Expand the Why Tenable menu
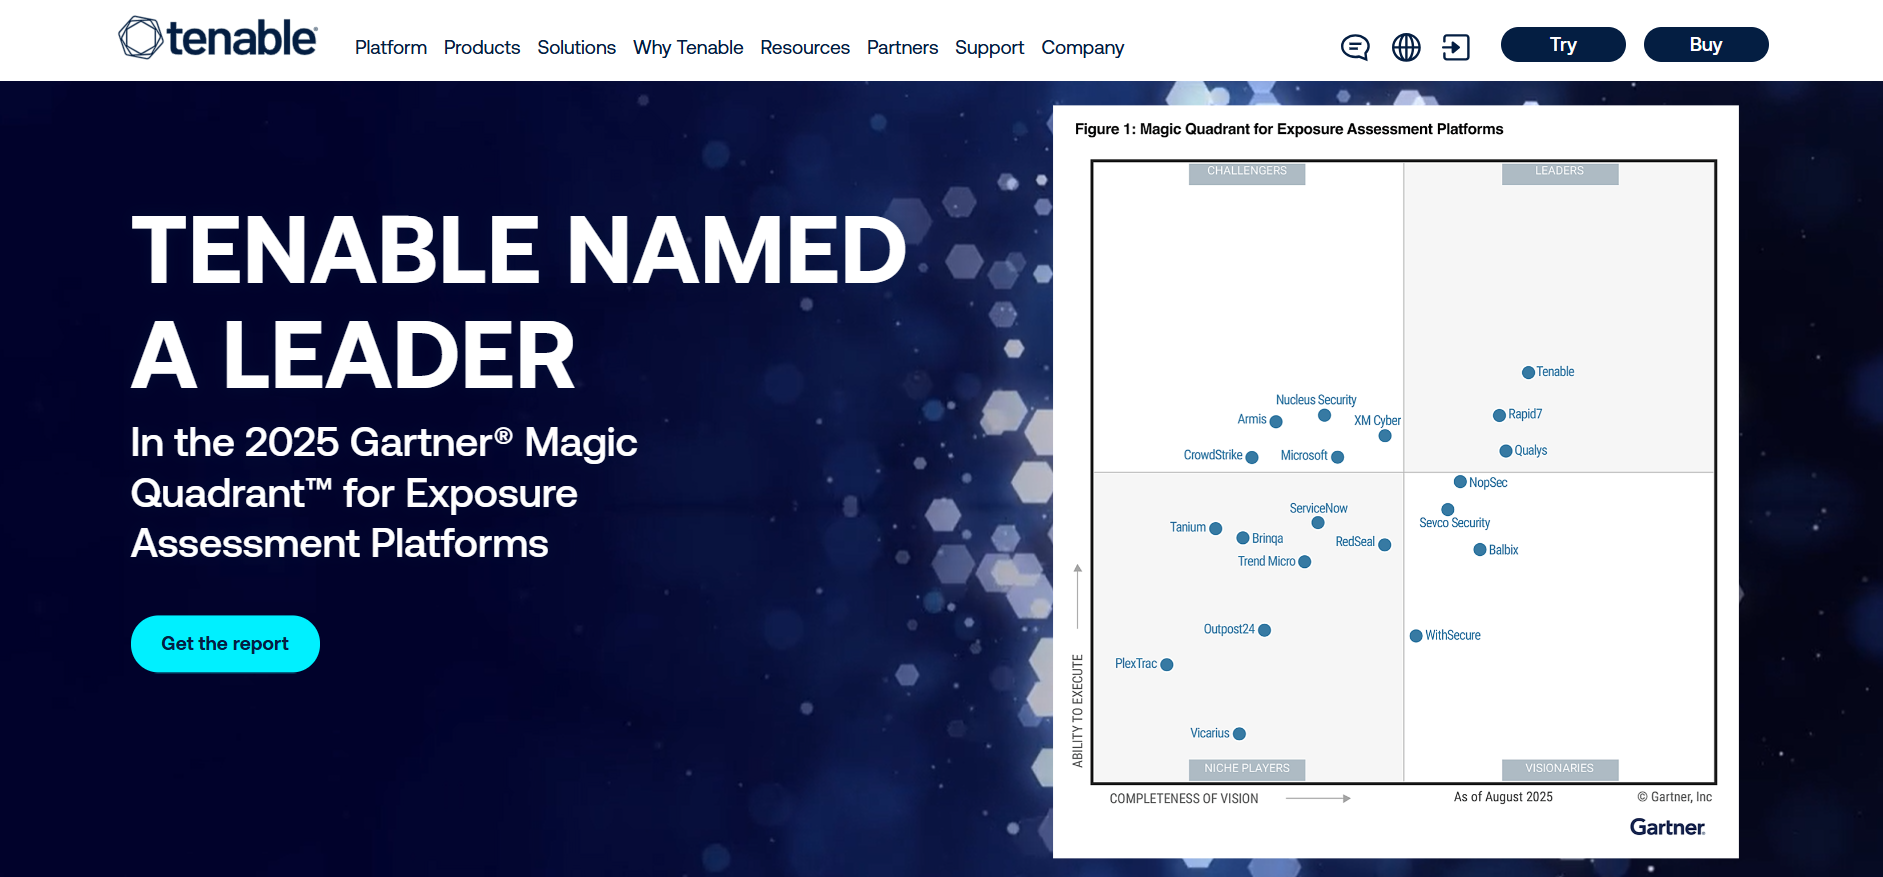Screen dimensions: 1883x877 [688, 48]
